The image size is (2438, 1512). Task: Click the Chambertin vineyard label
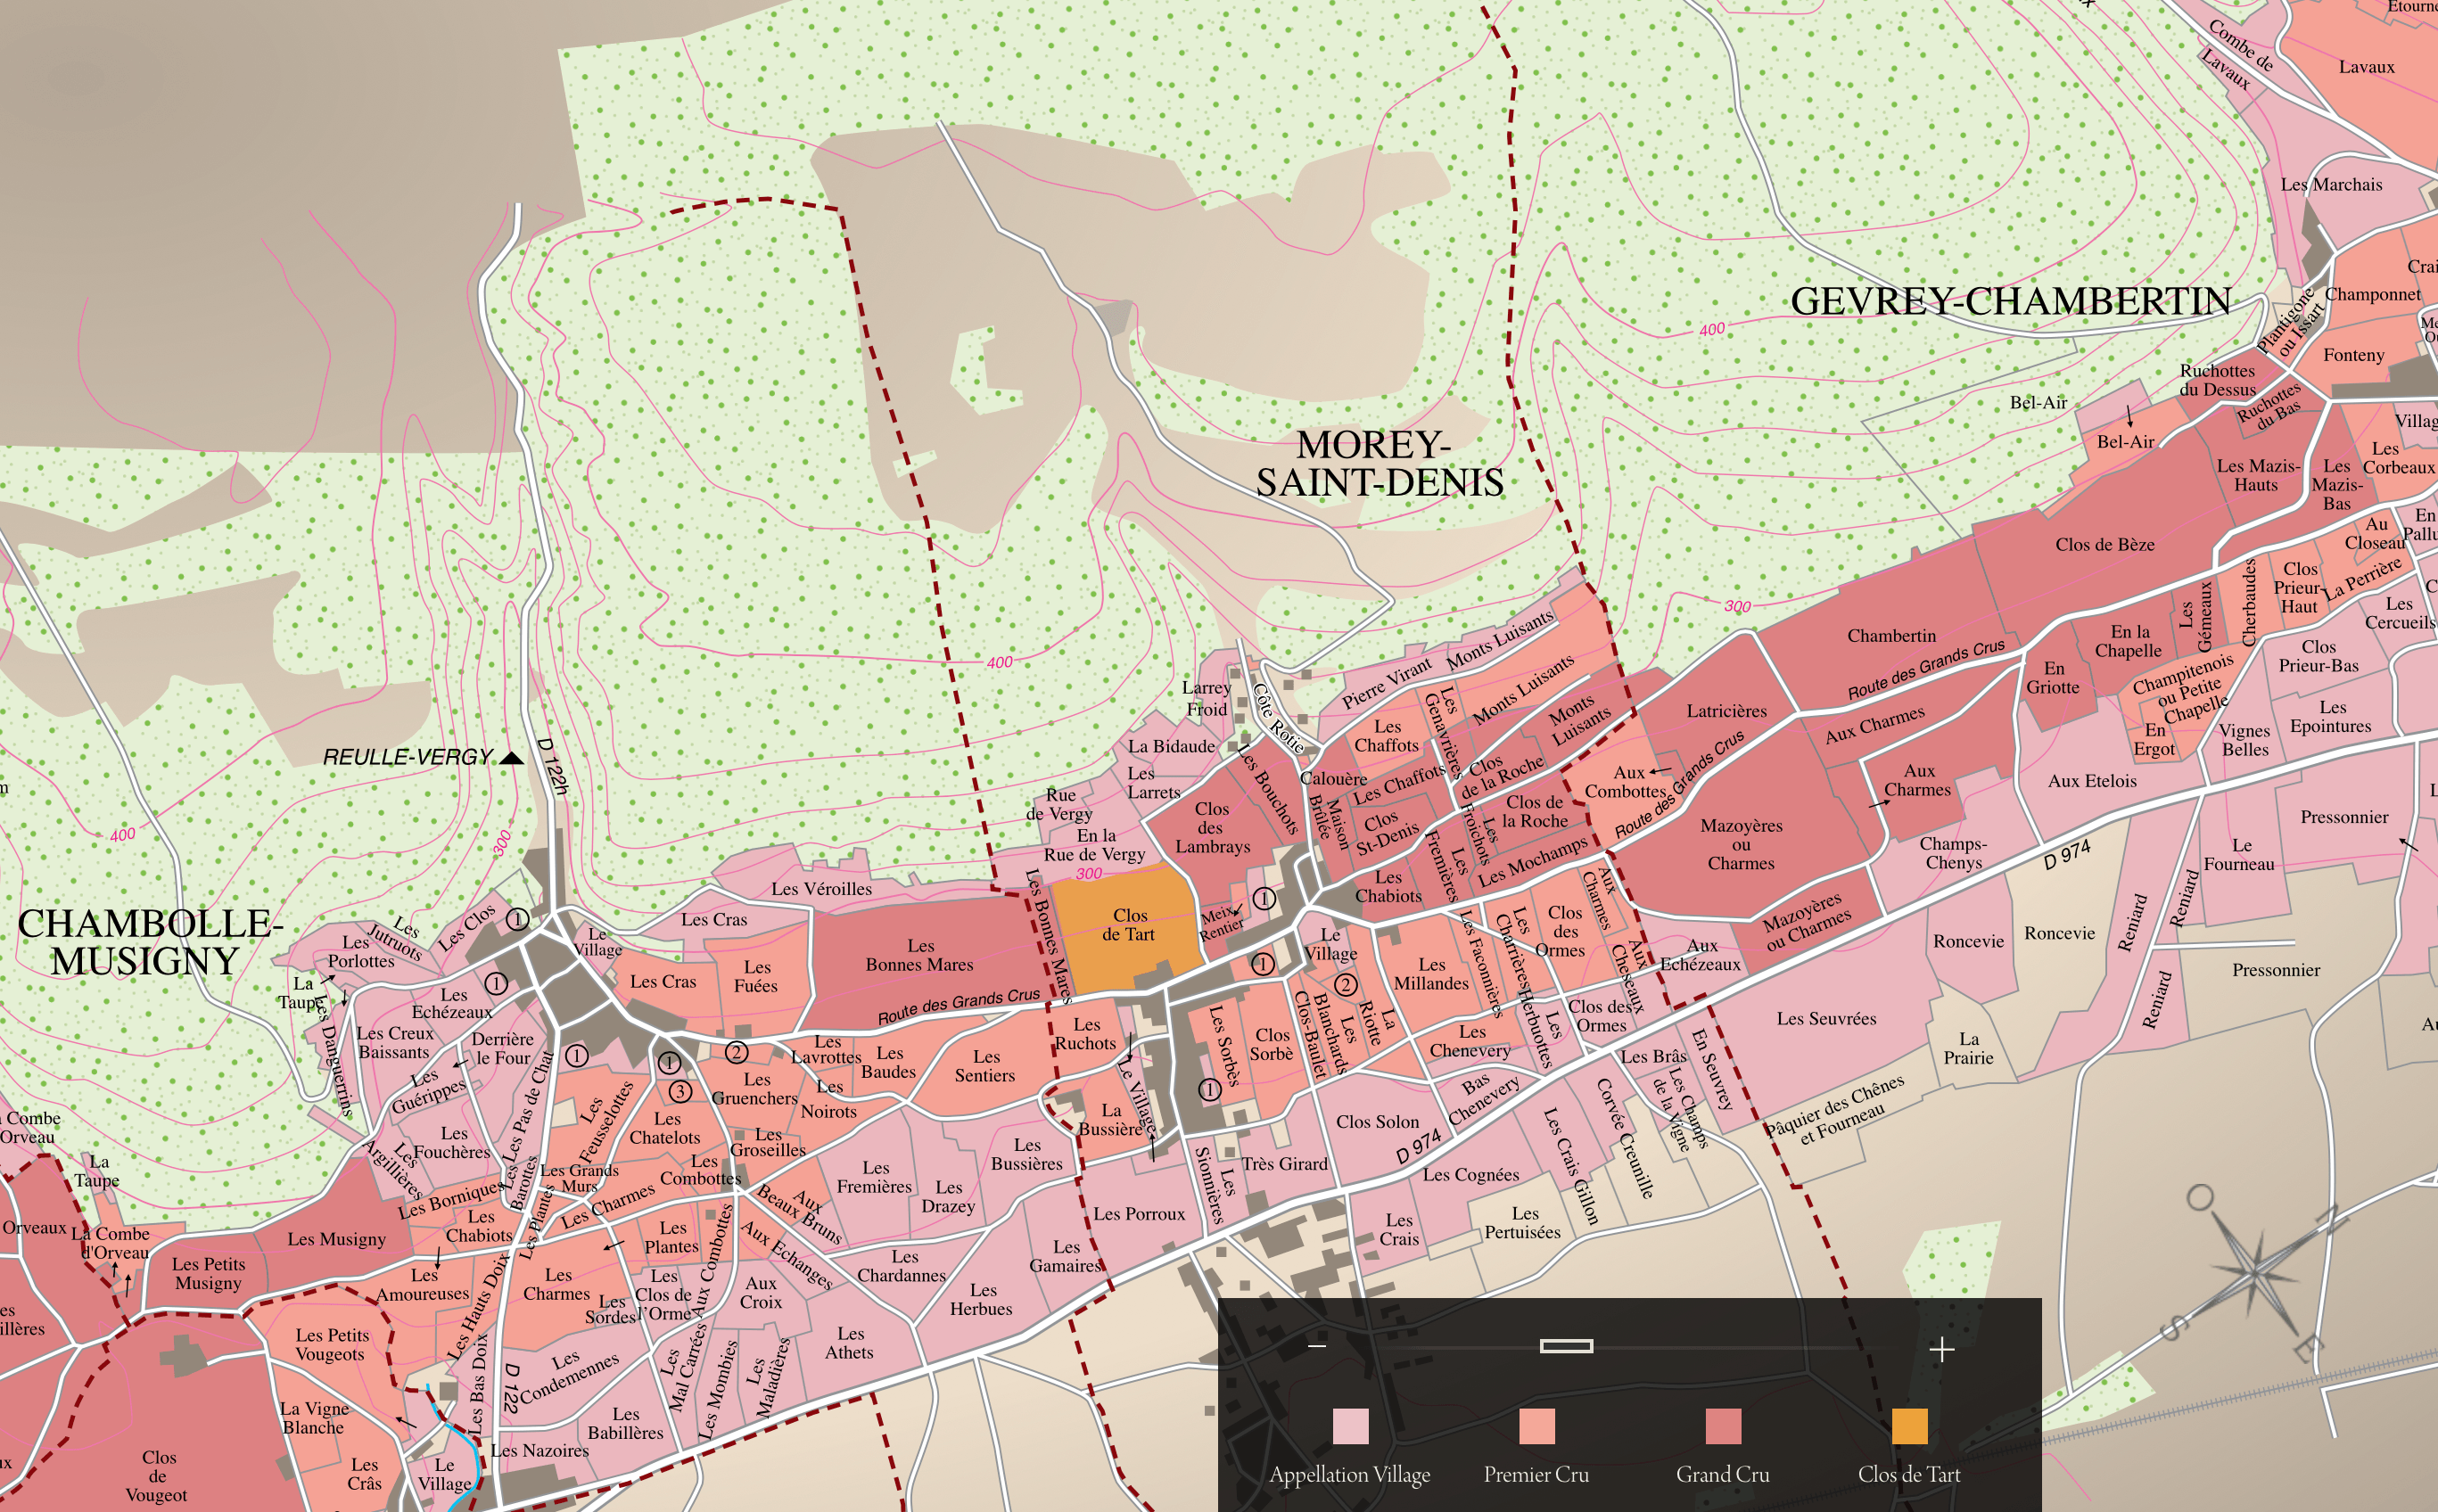[1891, 636]
